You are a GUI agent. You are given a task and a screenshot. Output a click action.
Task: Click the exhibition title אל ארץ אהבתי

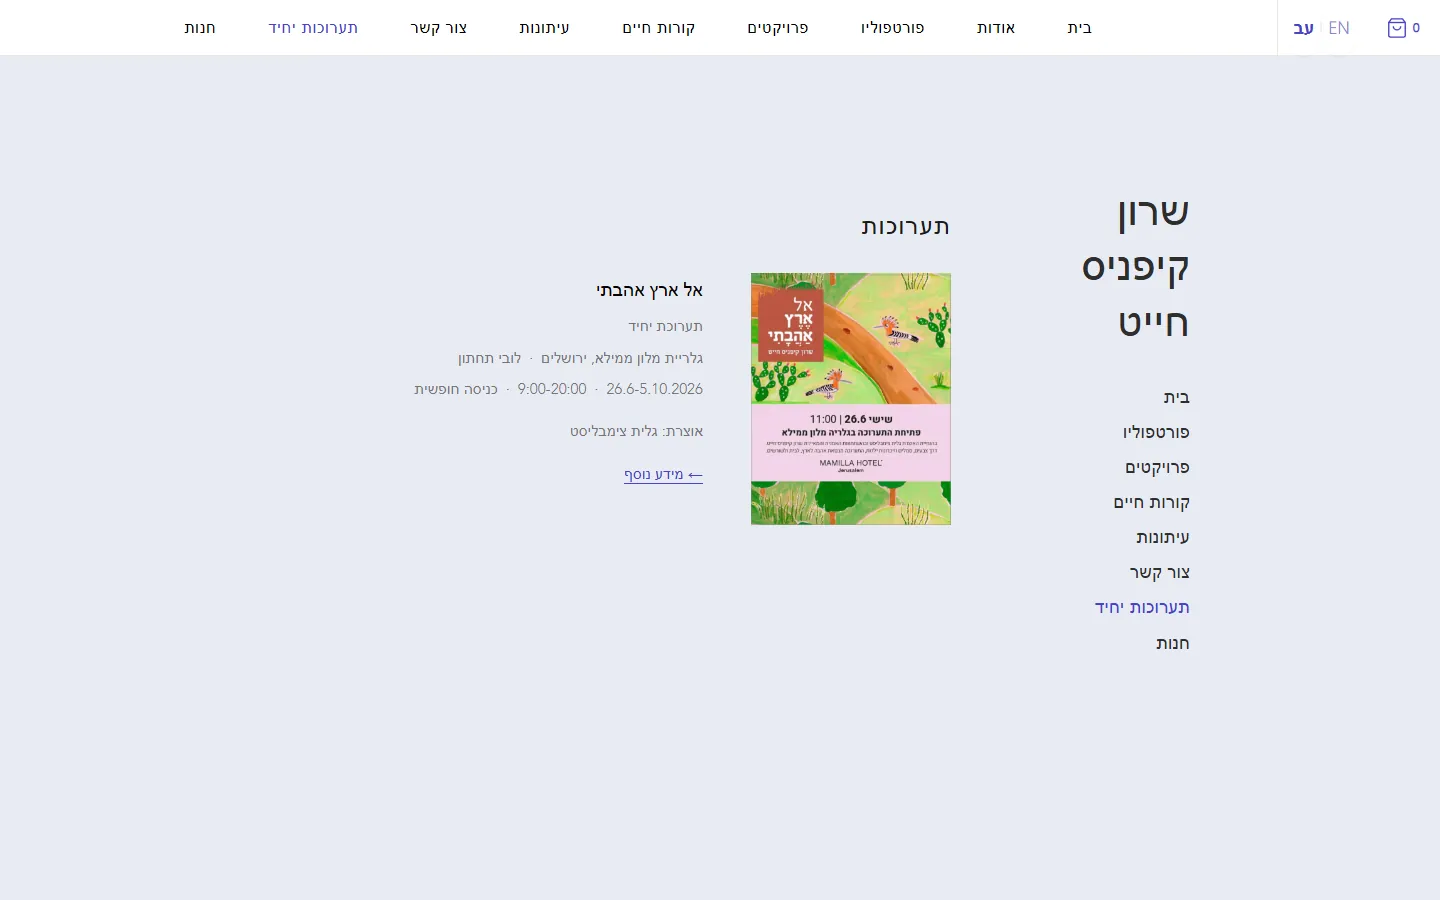[650, 290]
